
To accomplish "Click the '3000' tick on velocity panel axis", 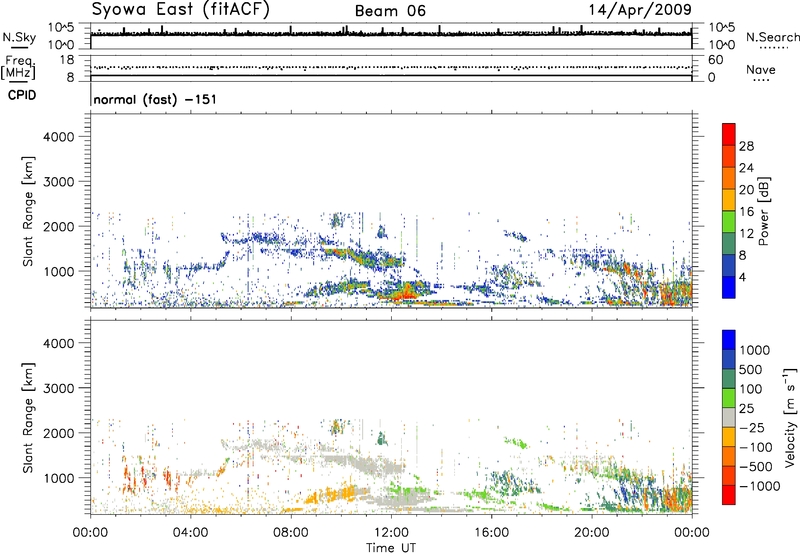I will [x=58, y=388].
